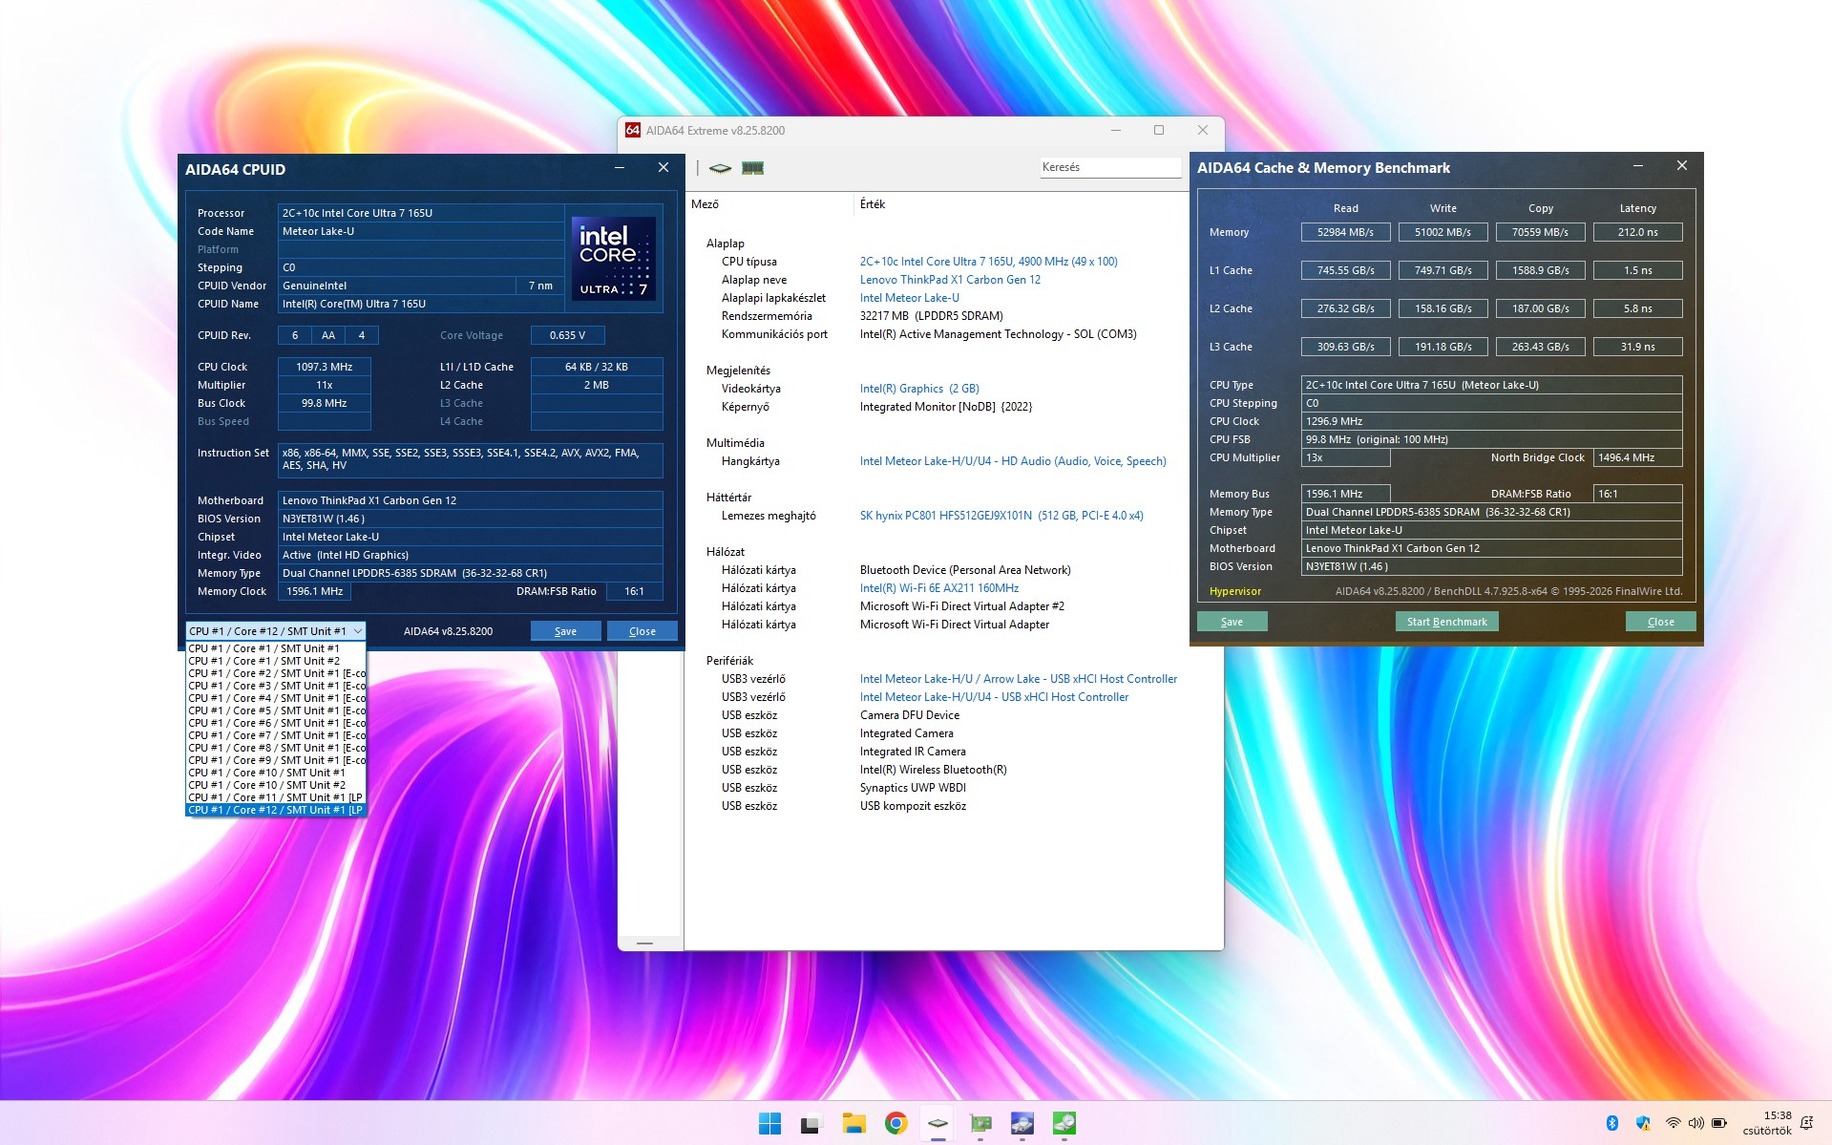
Task: Click the Core Voltage value 0.635 V
Action: tap(567, 335)
